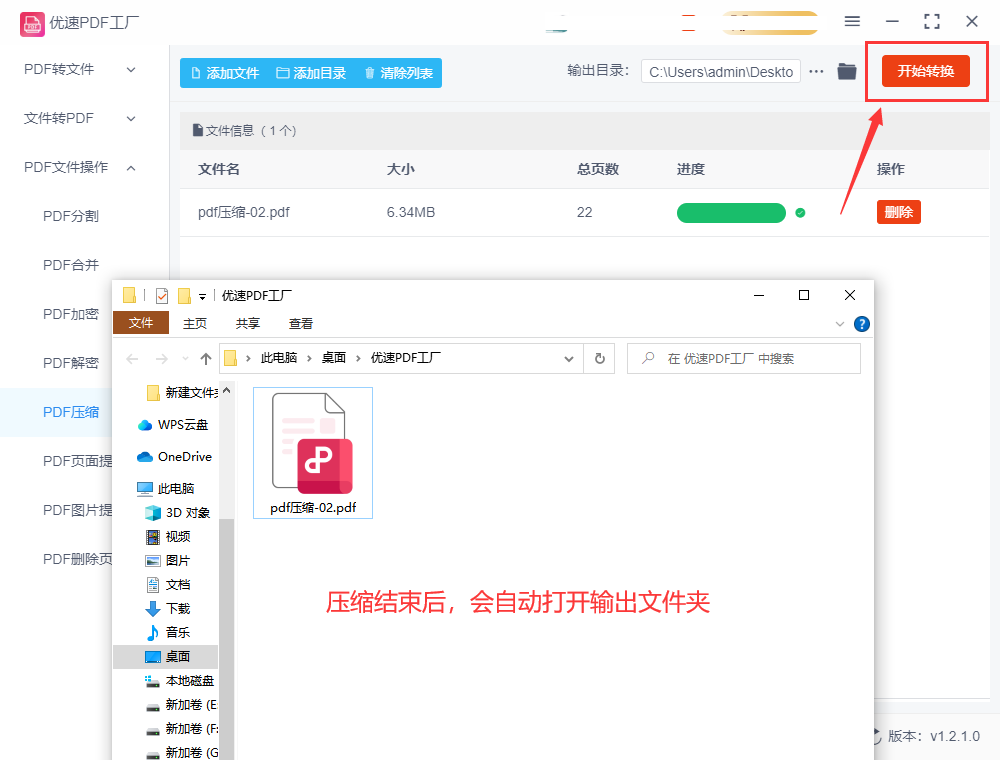The height and width of the screenshot is (760, 1000).
Task: Open output folder via dark folder icon
Action: (847, 71)
